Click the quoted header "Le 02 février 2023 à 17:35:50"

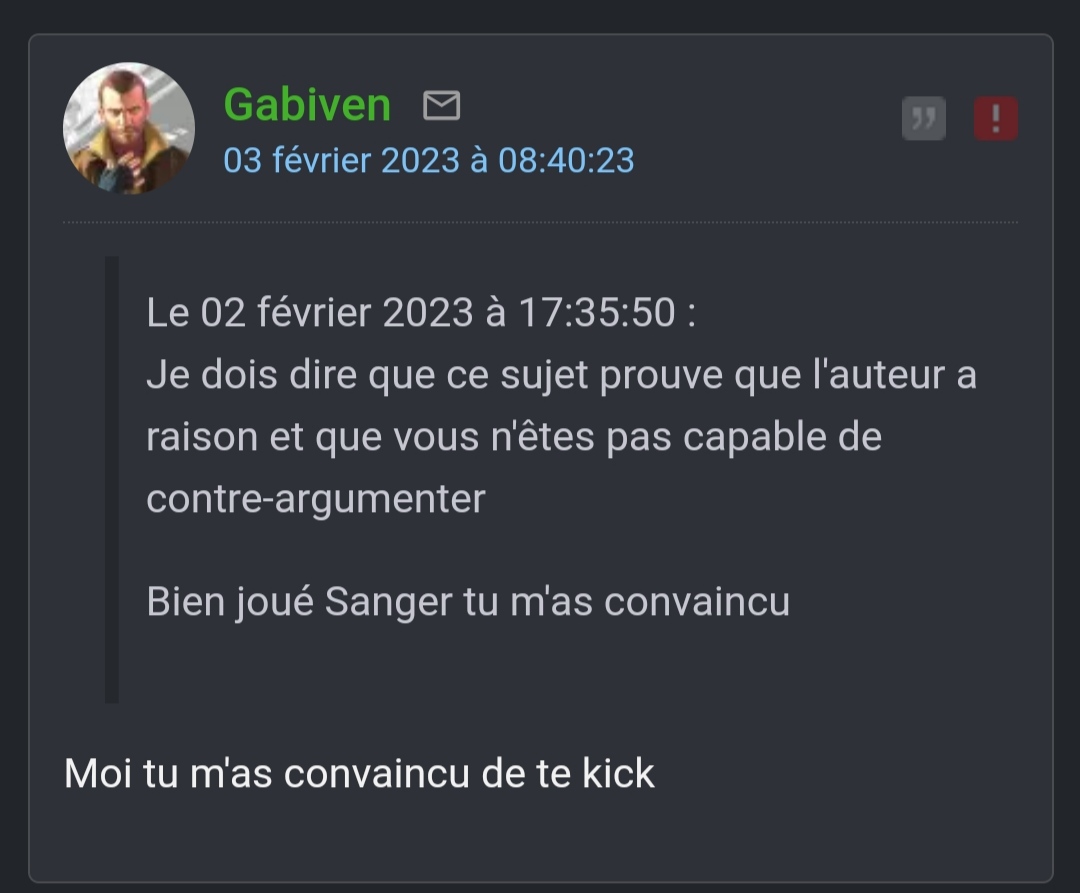click(411, 312)
